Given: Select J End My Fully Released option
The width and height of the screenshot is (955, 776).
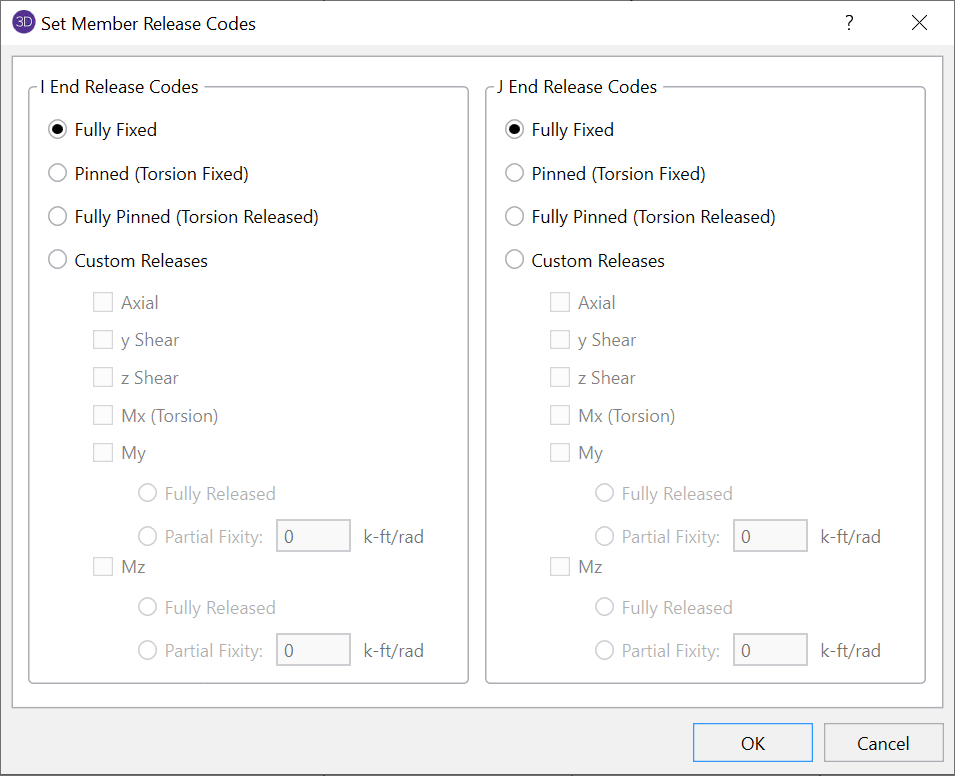Looking at the screenshot, I should pos(605,493).
